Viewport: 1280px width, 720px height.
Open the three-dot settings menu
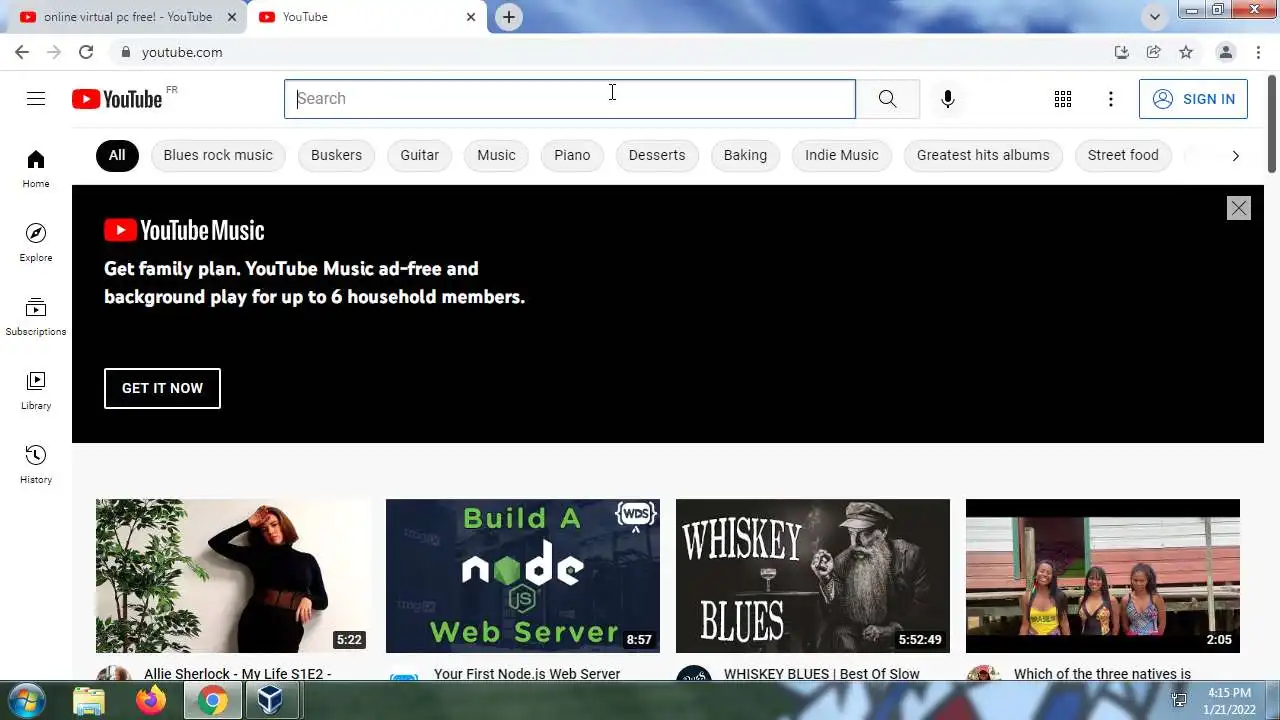click(1111, 99)
